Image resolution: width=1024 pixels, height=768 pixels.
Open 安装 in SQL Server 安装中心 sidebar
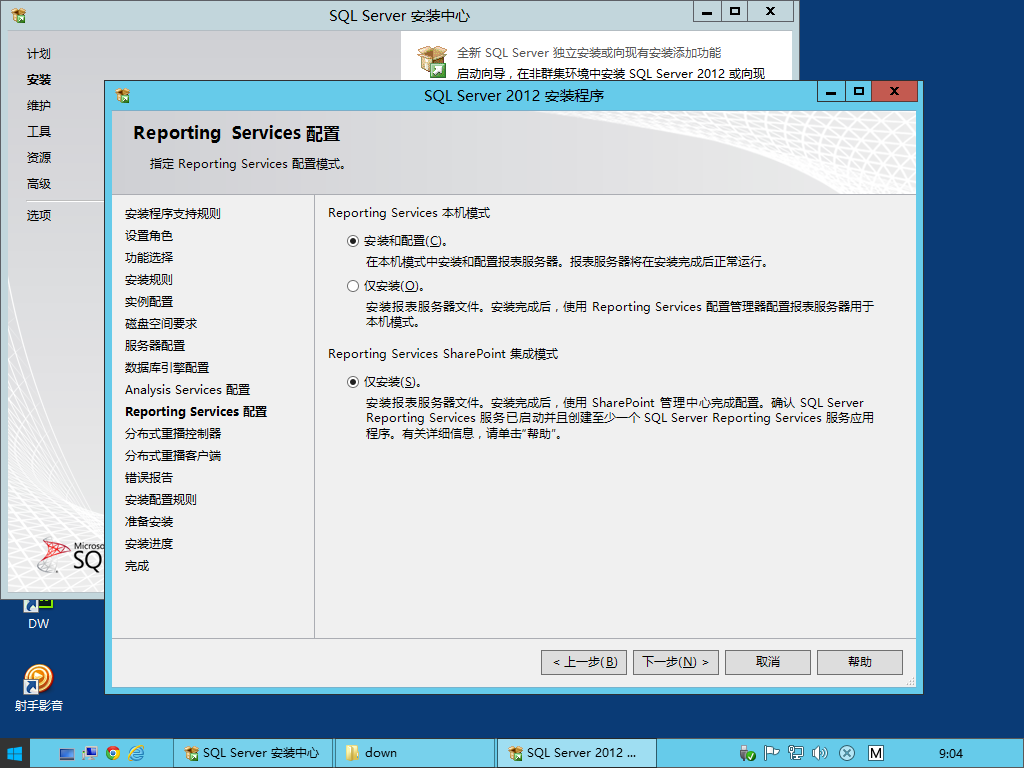39,80
